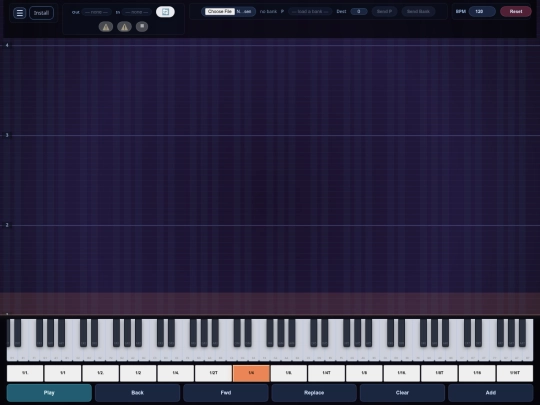Viewport: 540px width, 405px height.
Task: Click the Choose File button
Action: pyautogui.click(x=220, y=11)
